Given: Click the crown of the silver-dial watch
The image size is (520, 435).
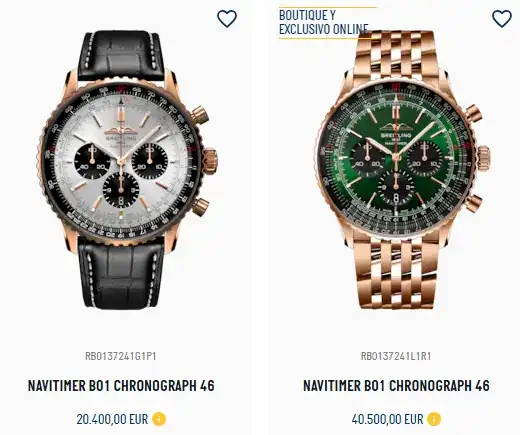Looking at the screenshot, I should coord(210,159).
